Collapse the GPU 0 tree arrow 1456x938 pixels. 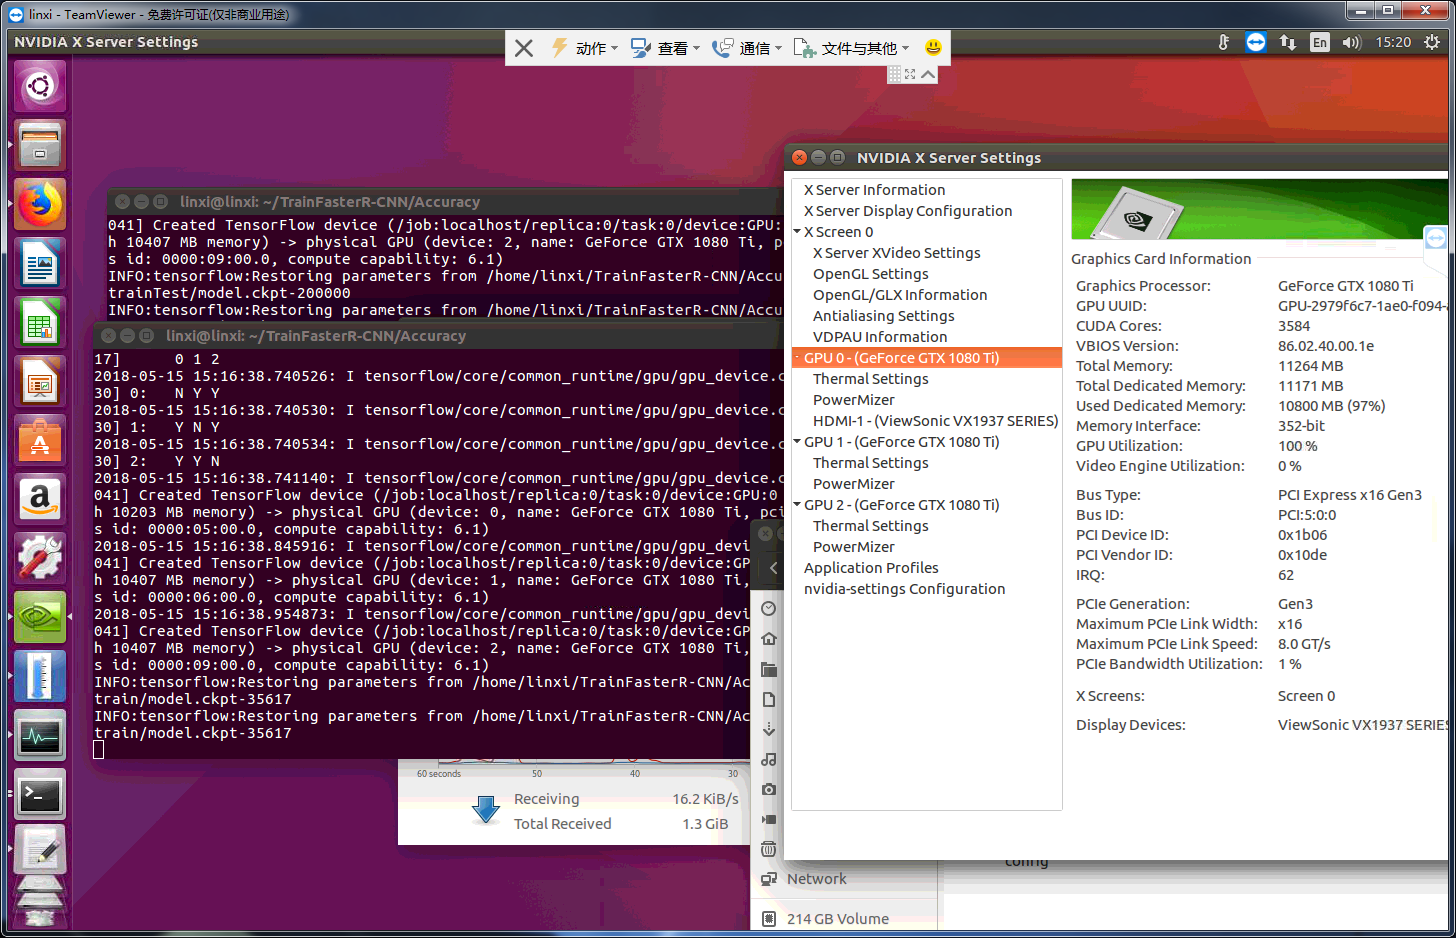coord(797,358)
